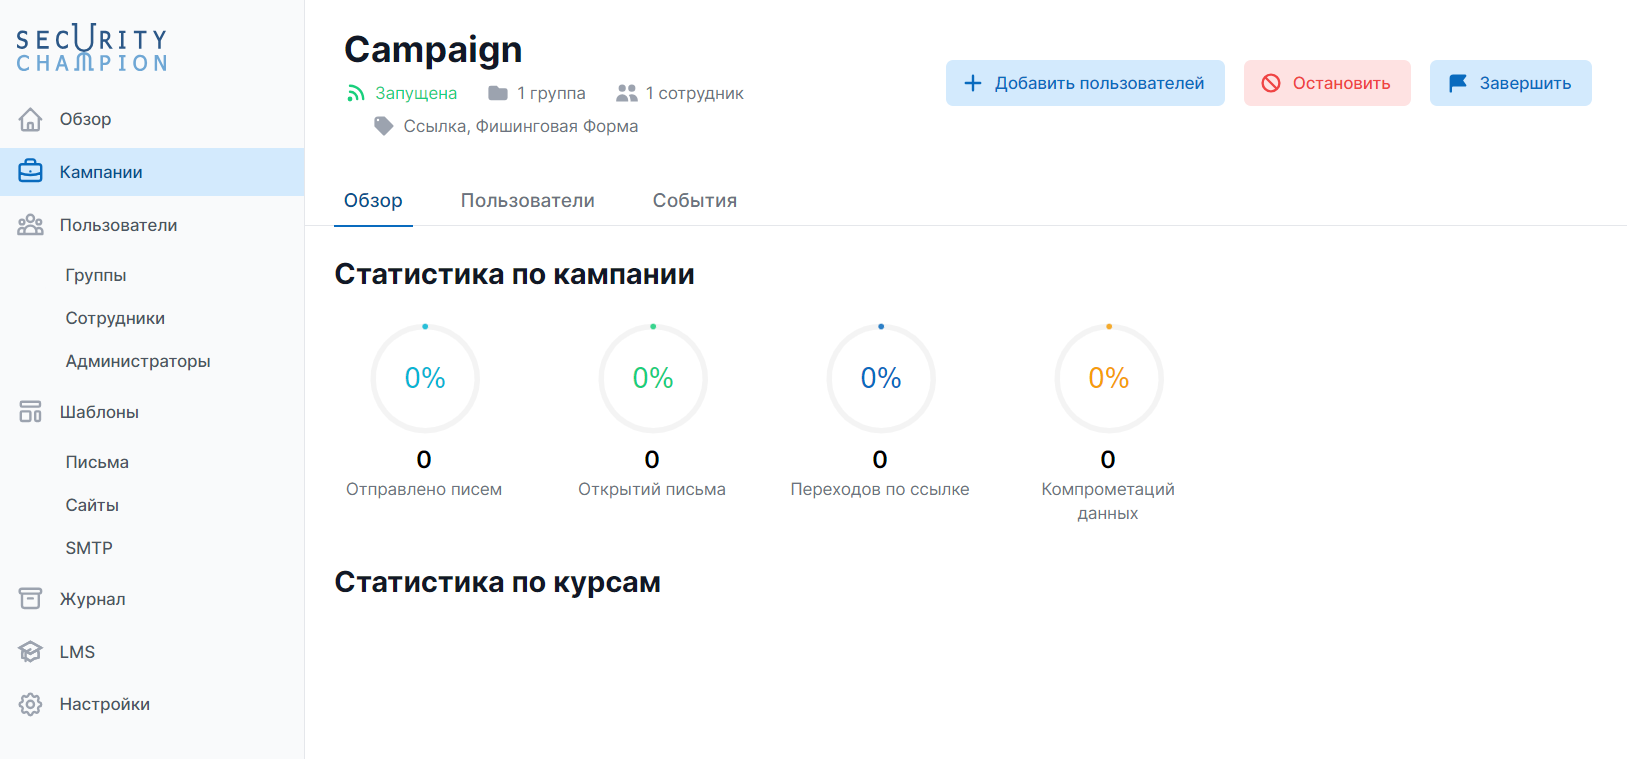The height and width of the screenshot is (759, 1627).
Task: Click the Security Champion logo
Action: point(92,48)
